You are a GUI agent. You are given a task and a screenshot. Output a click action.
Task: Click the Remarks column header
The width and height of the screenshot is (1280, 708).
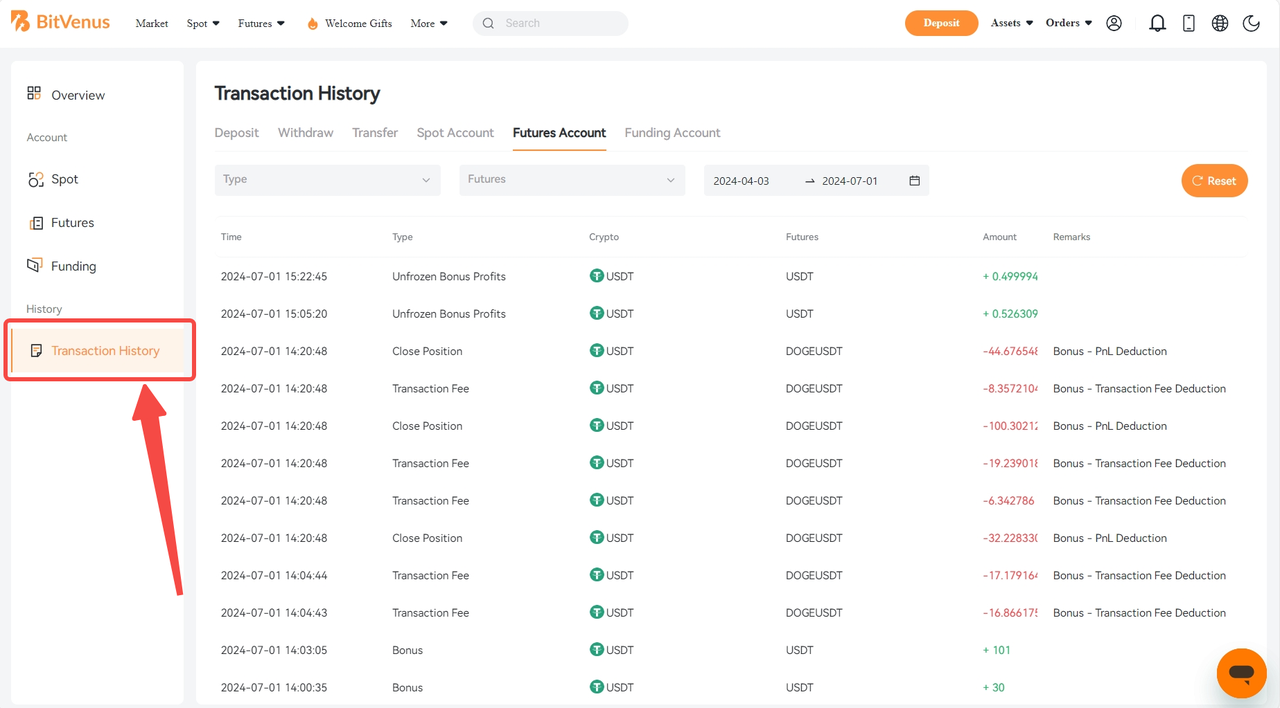[x=1071, y=237]
